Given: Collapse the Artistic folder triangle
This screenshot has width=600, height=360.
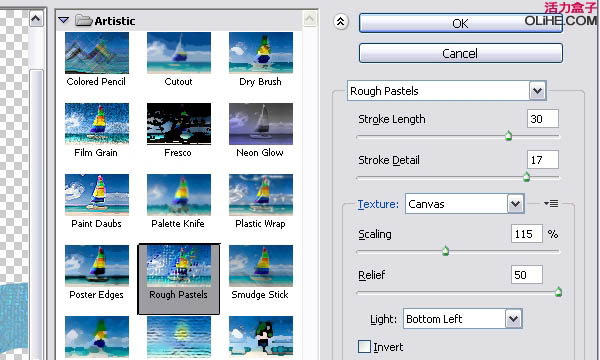Looking at the screenshot, I should pyautogui.click(x=64, y=20).
